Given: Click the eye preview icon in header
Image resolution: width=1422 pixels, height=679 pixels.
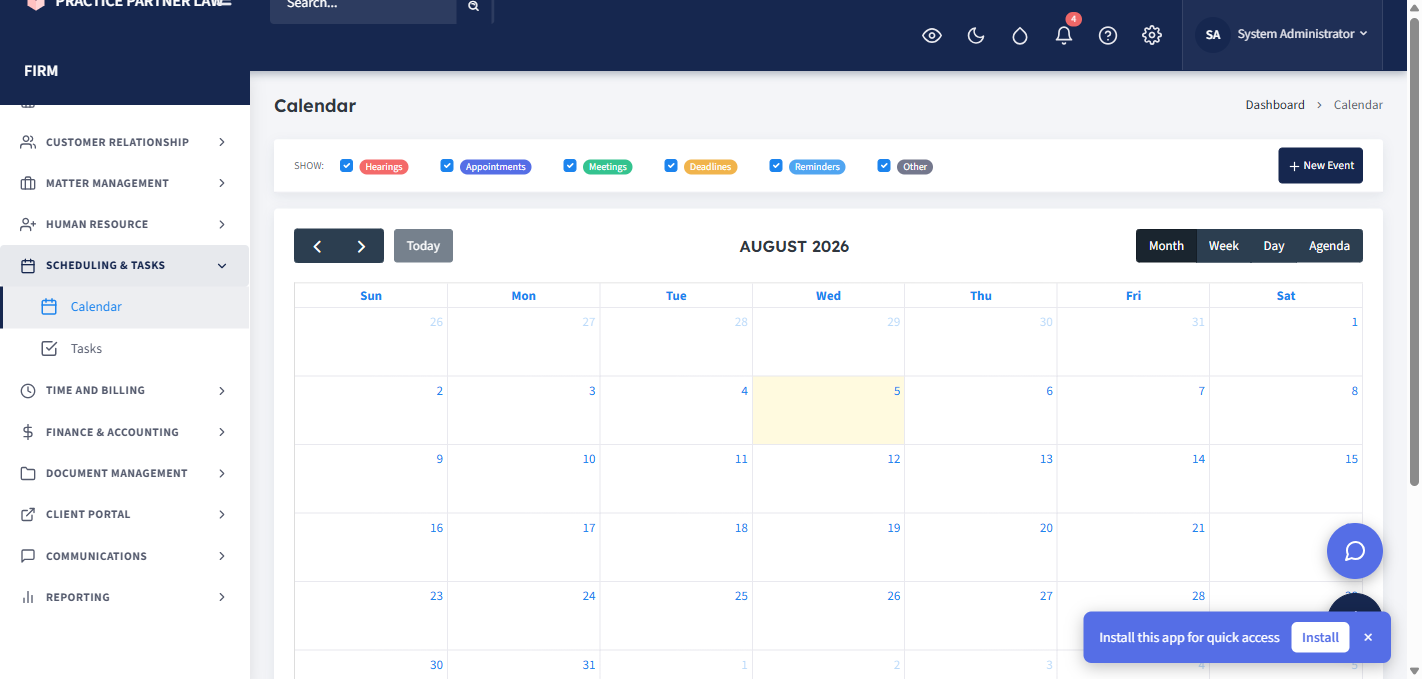Looking at the screenshot, I should pos(932,36).
